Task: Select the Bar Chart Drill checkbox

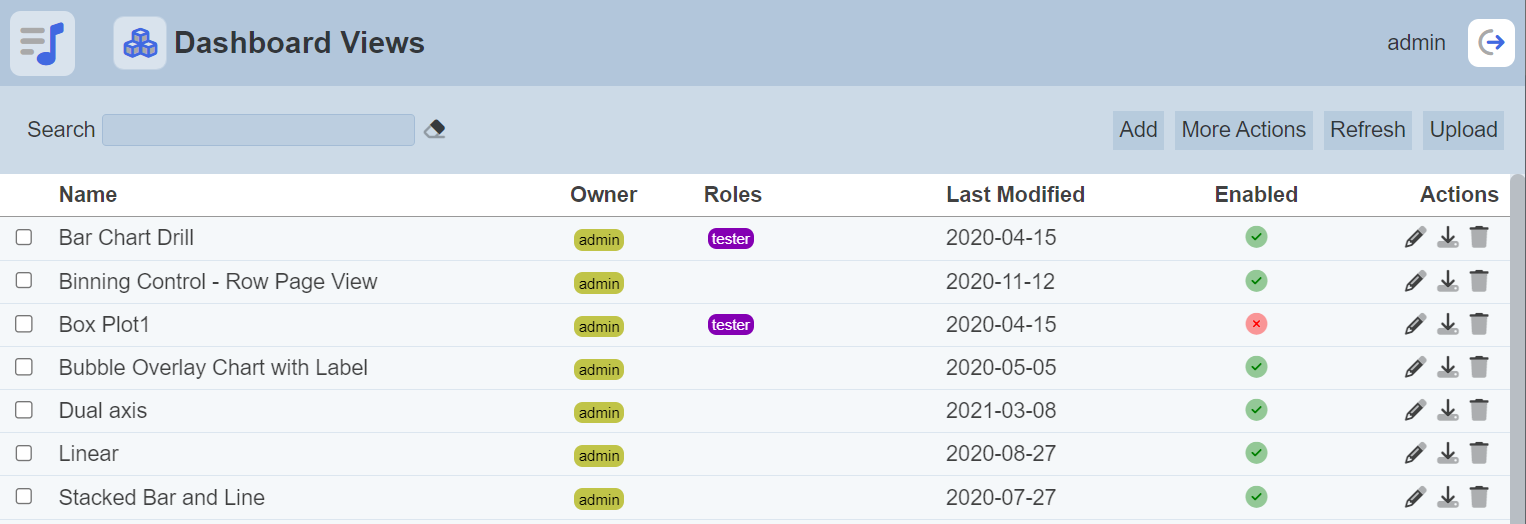Action: (24, 237)
